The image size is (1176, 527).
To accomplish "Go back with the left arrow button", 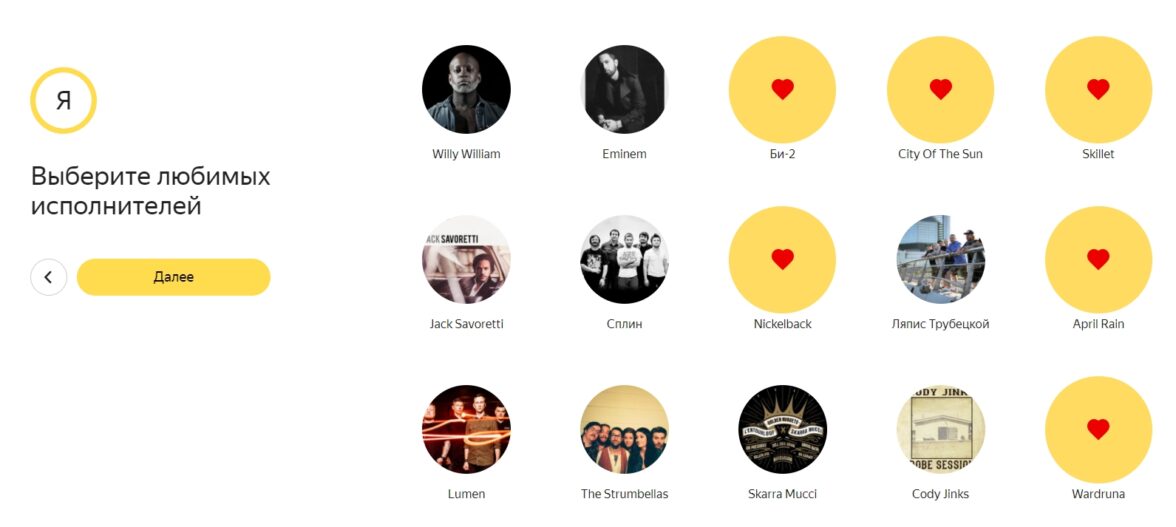I will coord(49,277).
